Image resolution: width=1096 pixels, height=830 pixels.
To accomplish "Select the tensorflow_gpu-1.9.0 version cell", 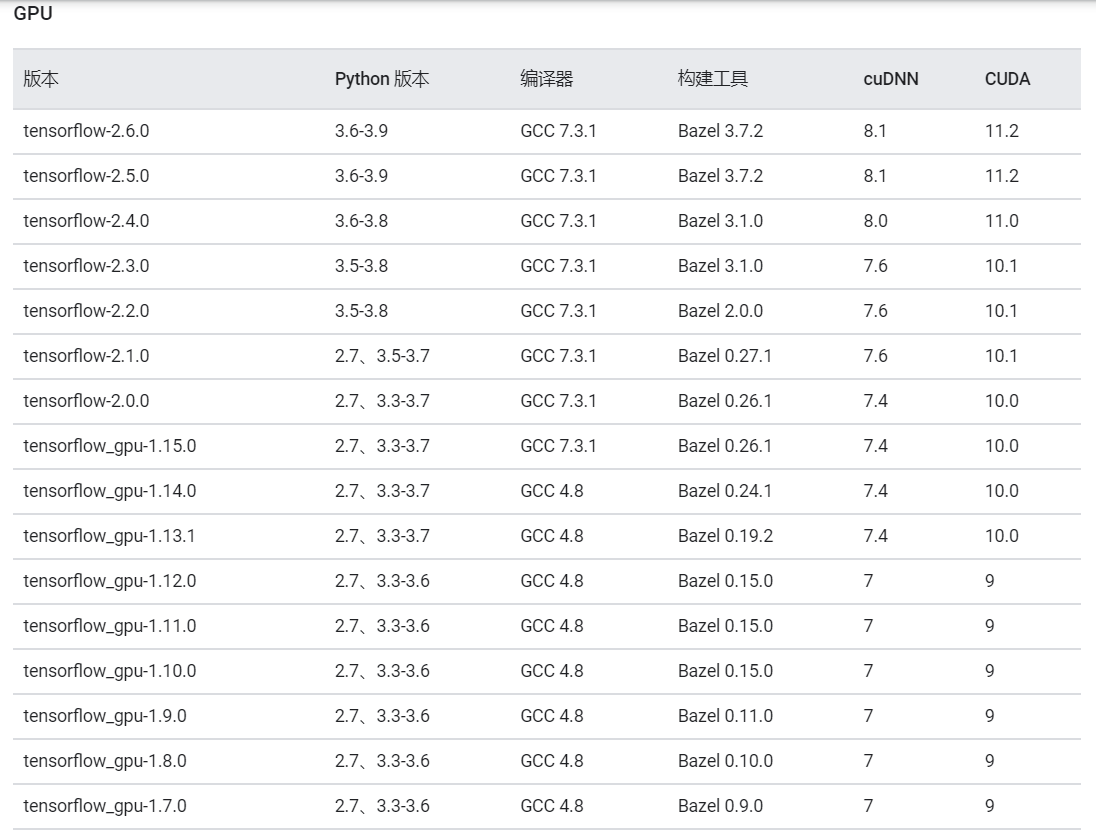I will (105, 716).
